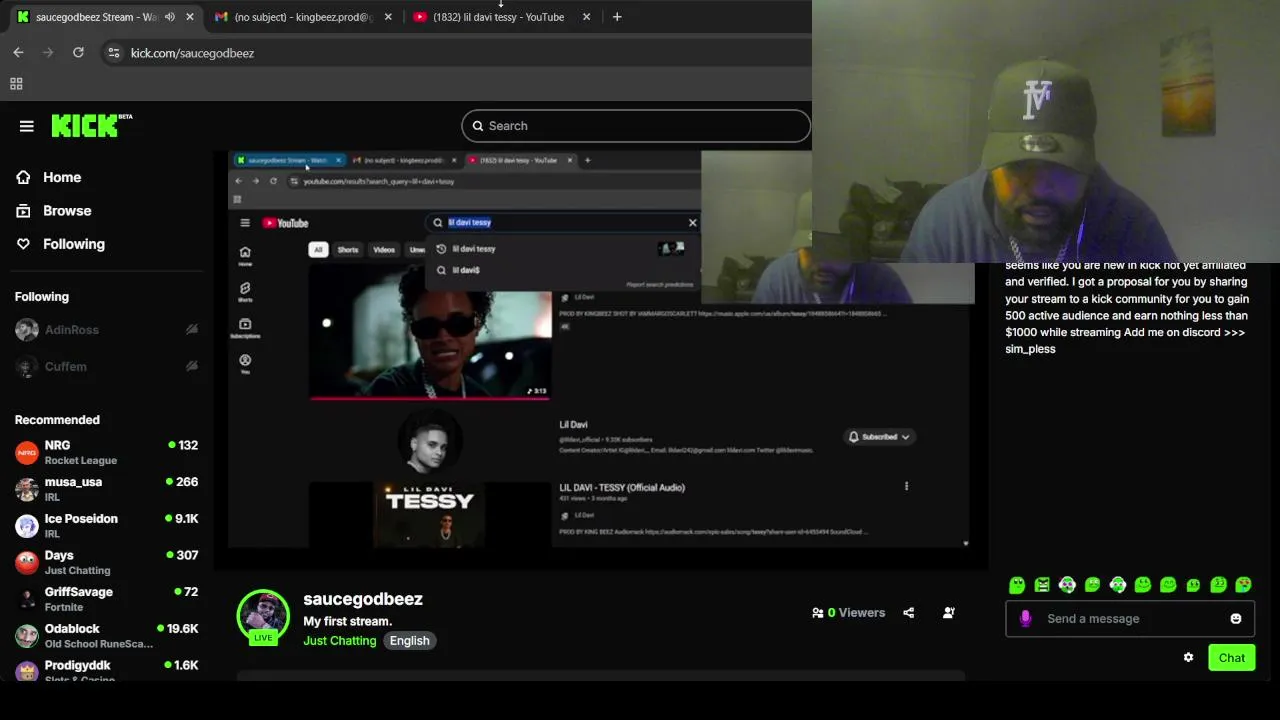Open a new browser tab
Image resolution: width=1280 pixels, height=720 pixels.
click(x=617, y=17)
